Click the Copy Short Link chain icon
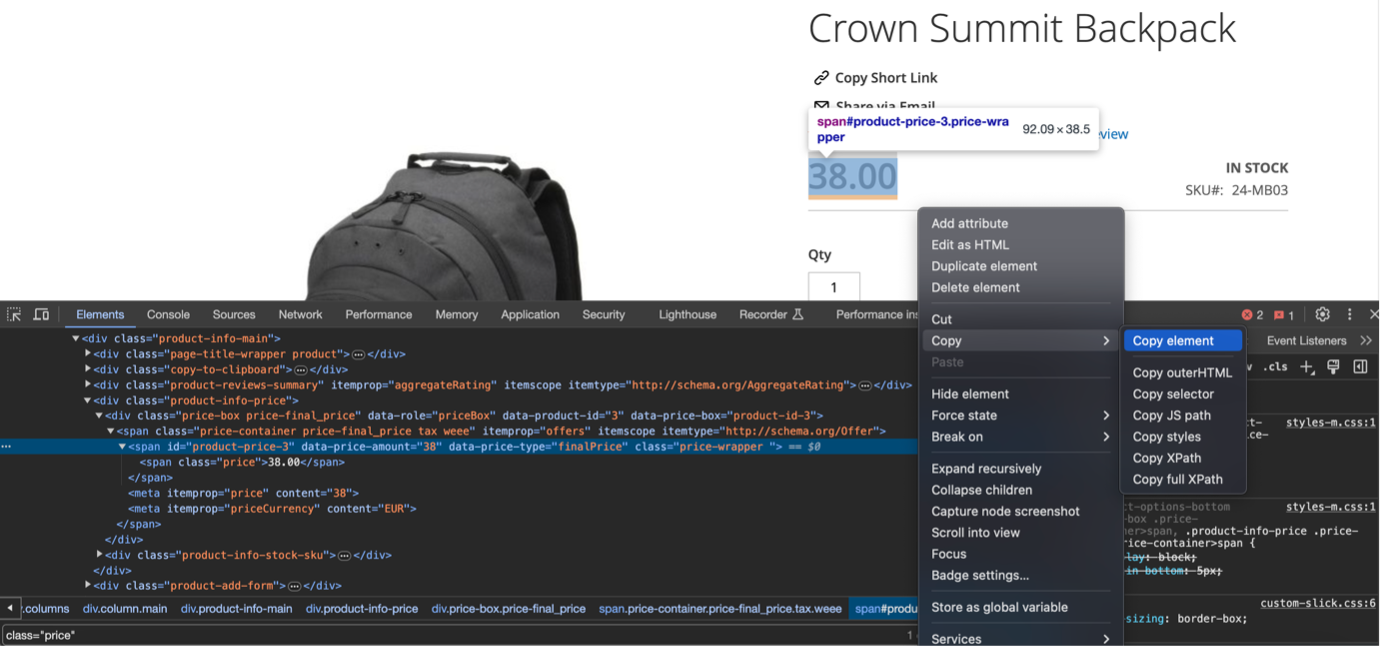 (x=821, y=78)
